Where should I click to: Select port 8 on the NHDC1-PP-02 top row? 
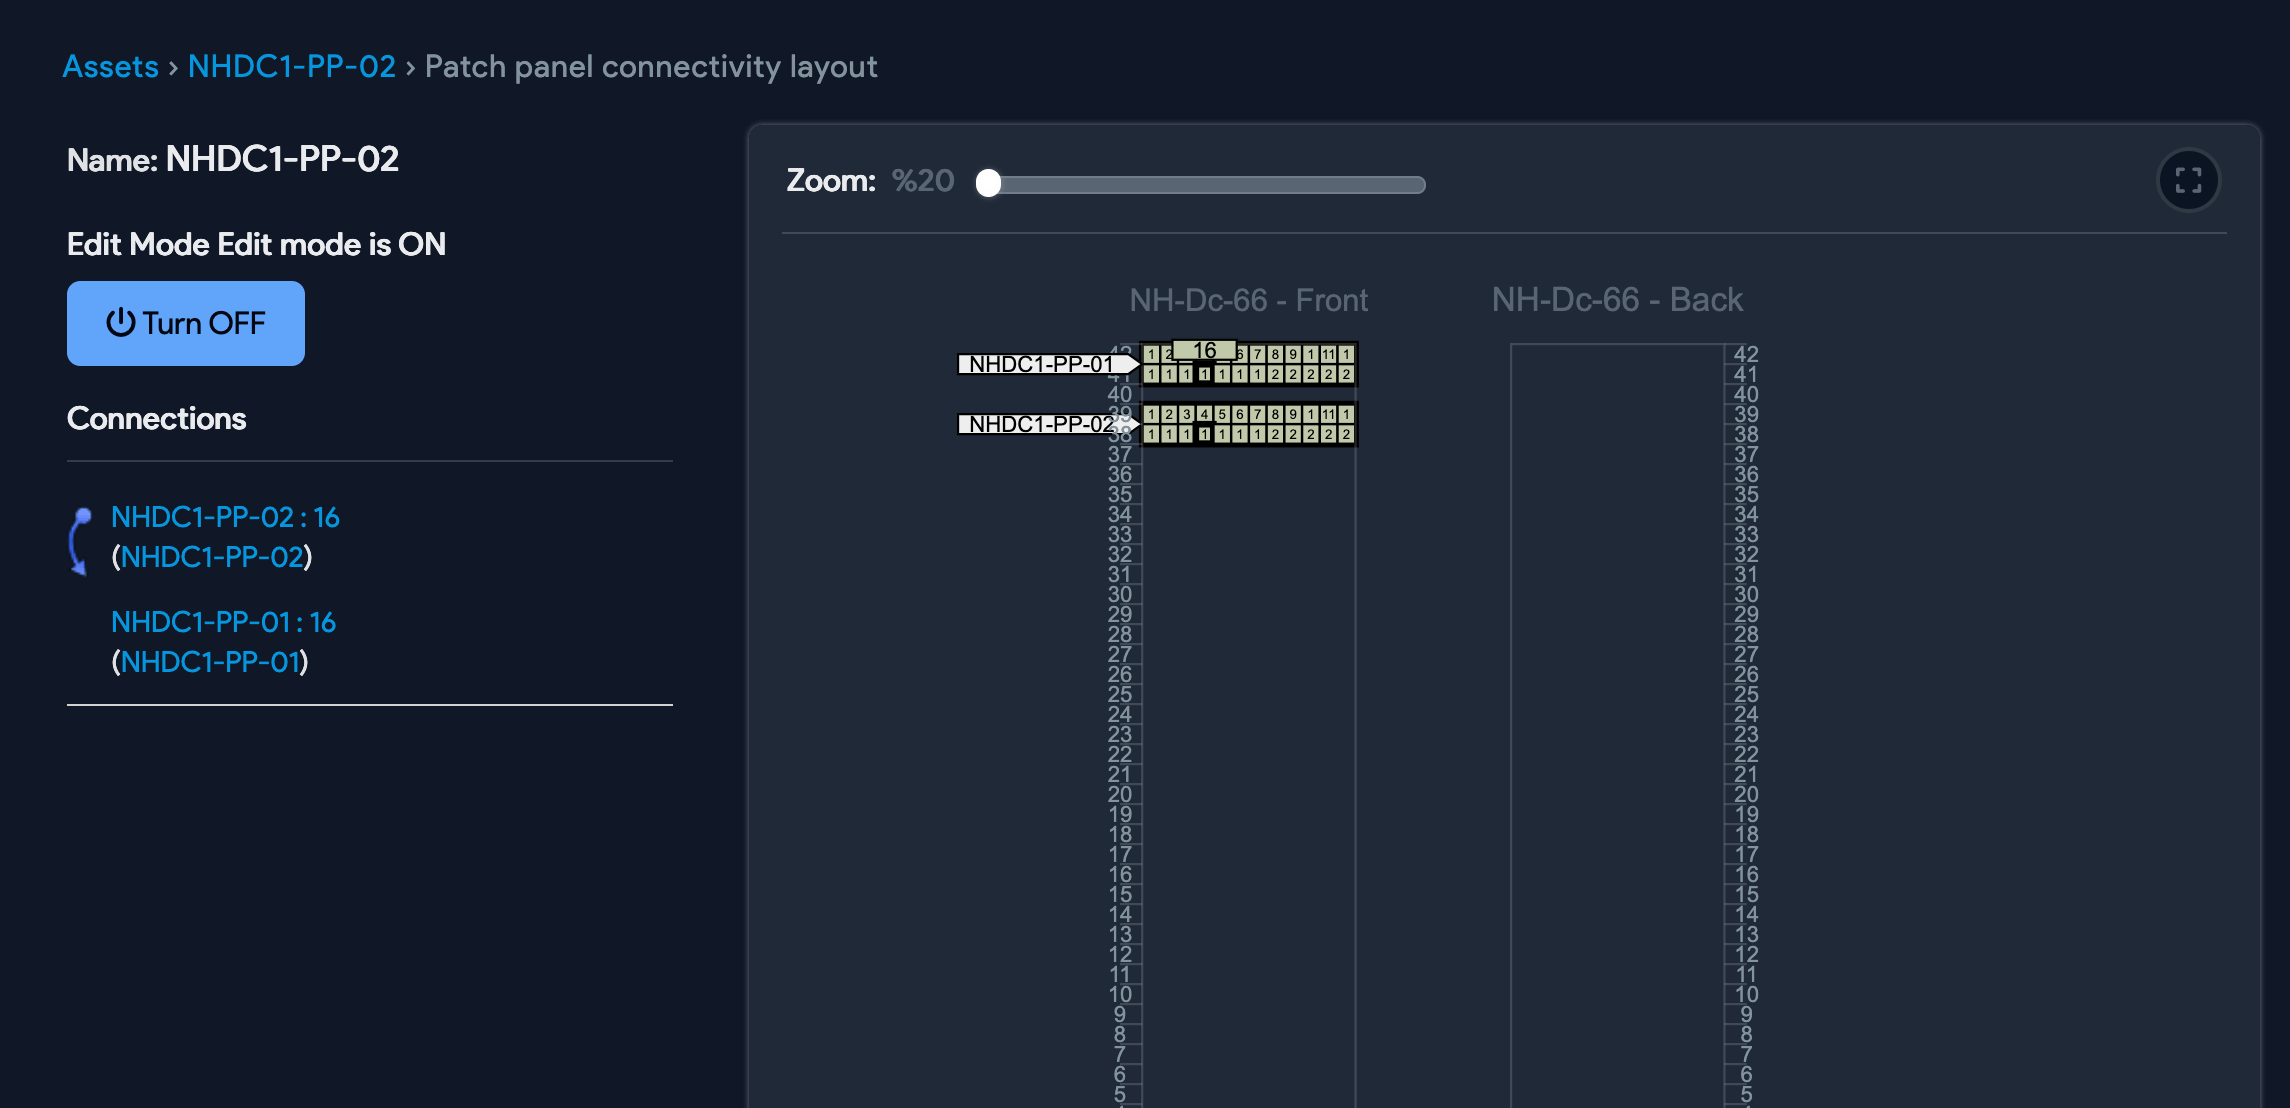click(x=1275, y=413)
